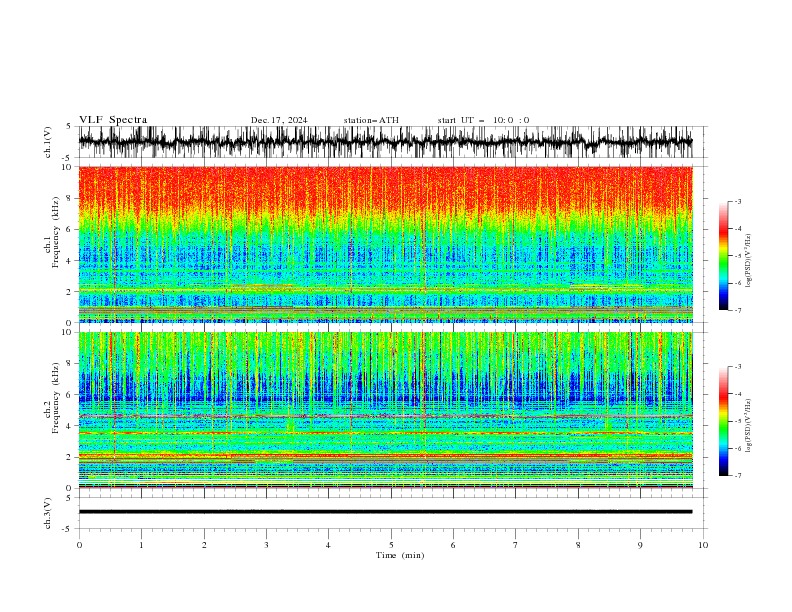Viewport: 792px width, 612px height.
Task: Click the 6 kHz tick on ch.2 frequency axis
Action: point(71,395)
